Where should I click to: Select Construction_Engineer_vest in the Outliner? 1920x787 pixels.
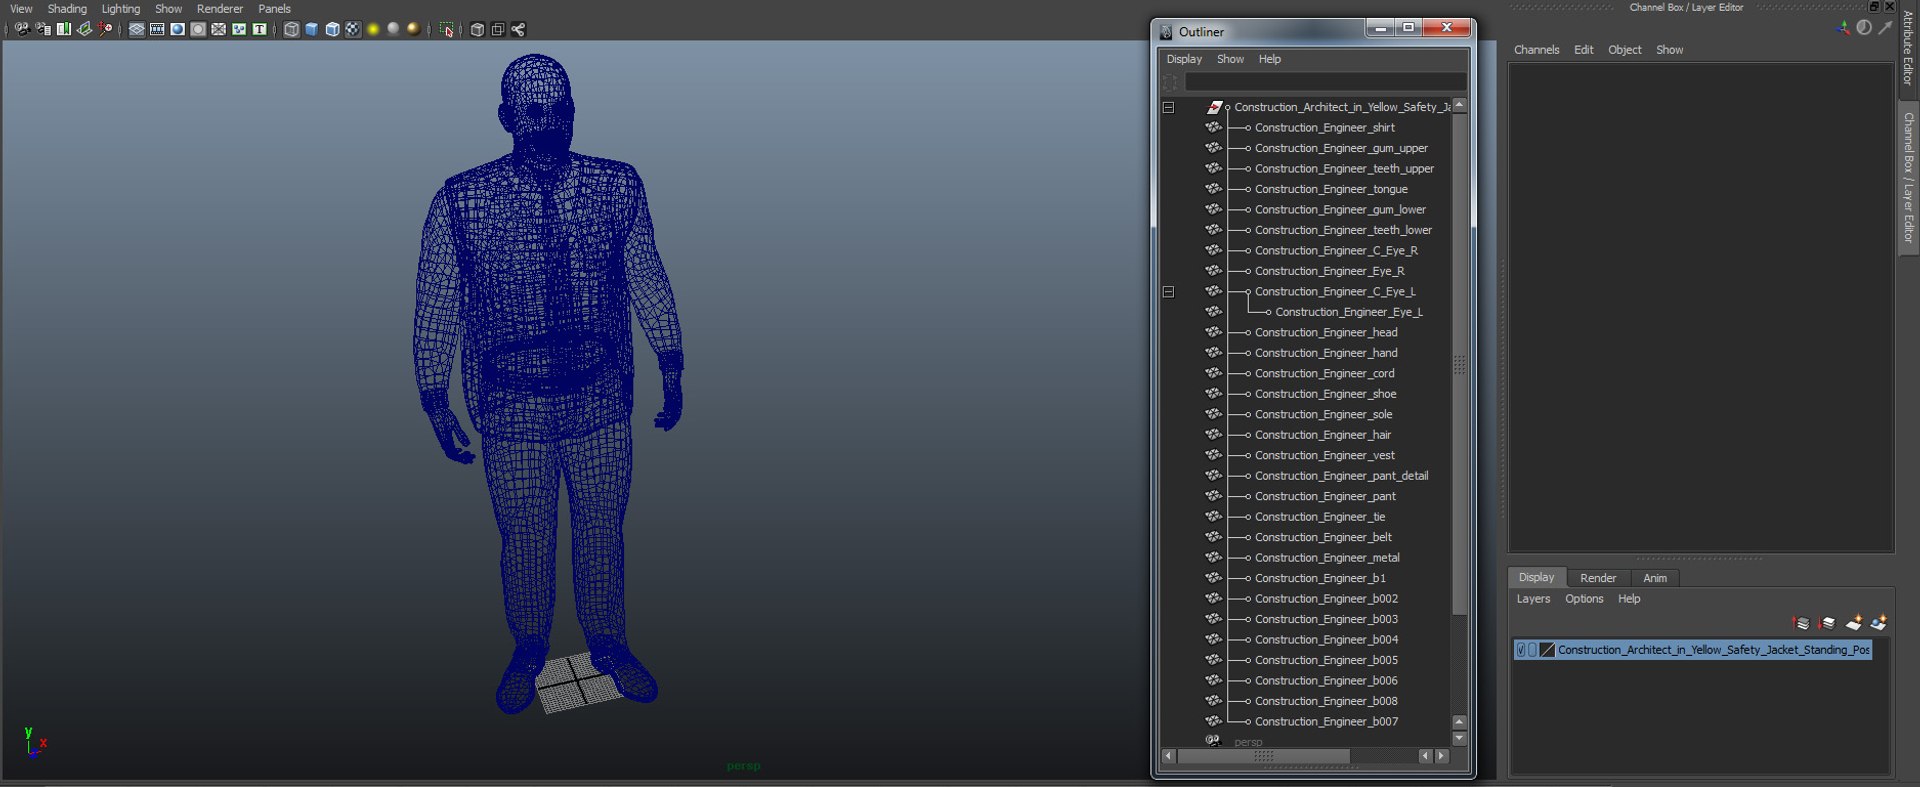click(x=1324, y=455)
